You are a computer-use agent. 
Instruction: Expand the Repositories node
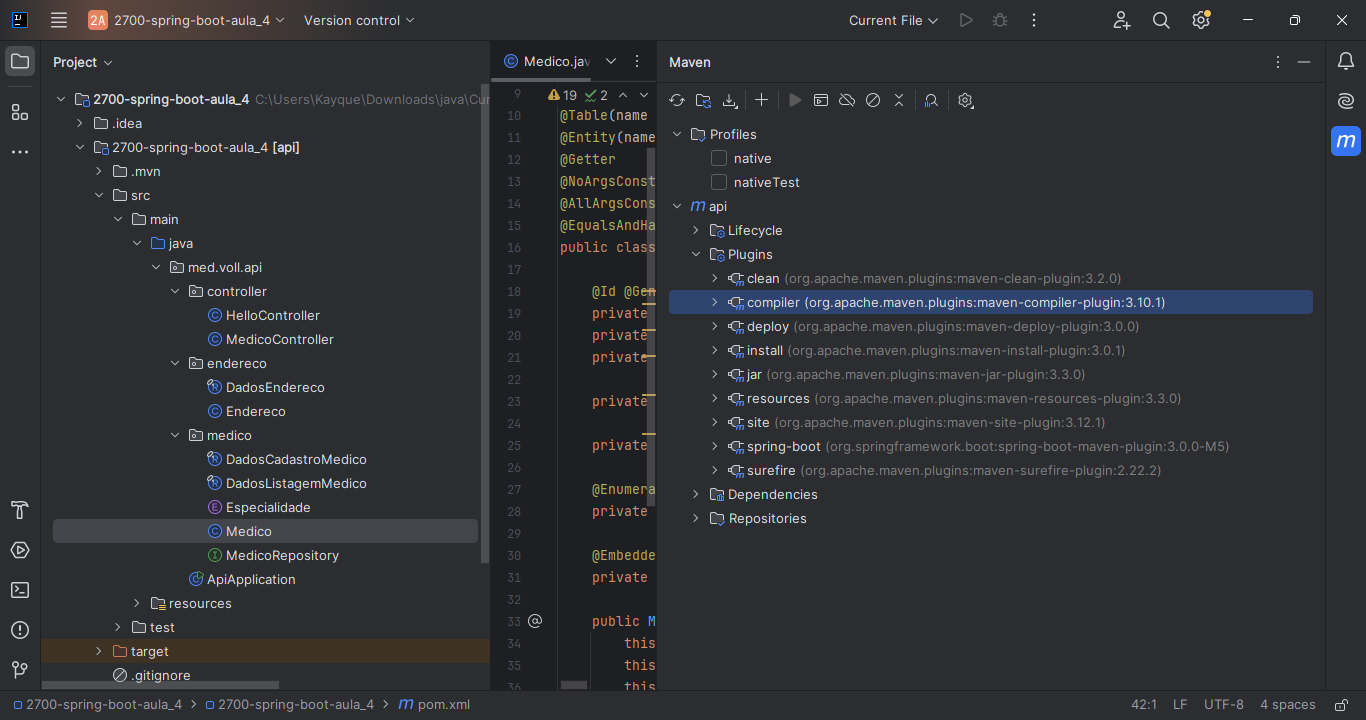[x=696, y=518]
